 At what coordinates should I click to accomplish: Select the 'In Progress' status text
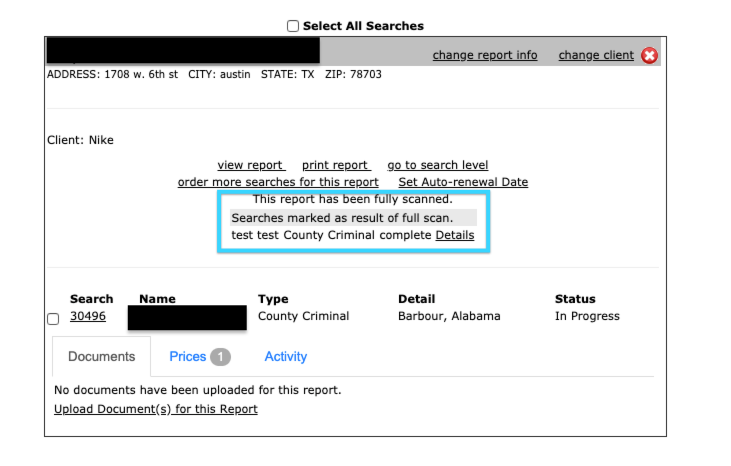coord(587,316)
